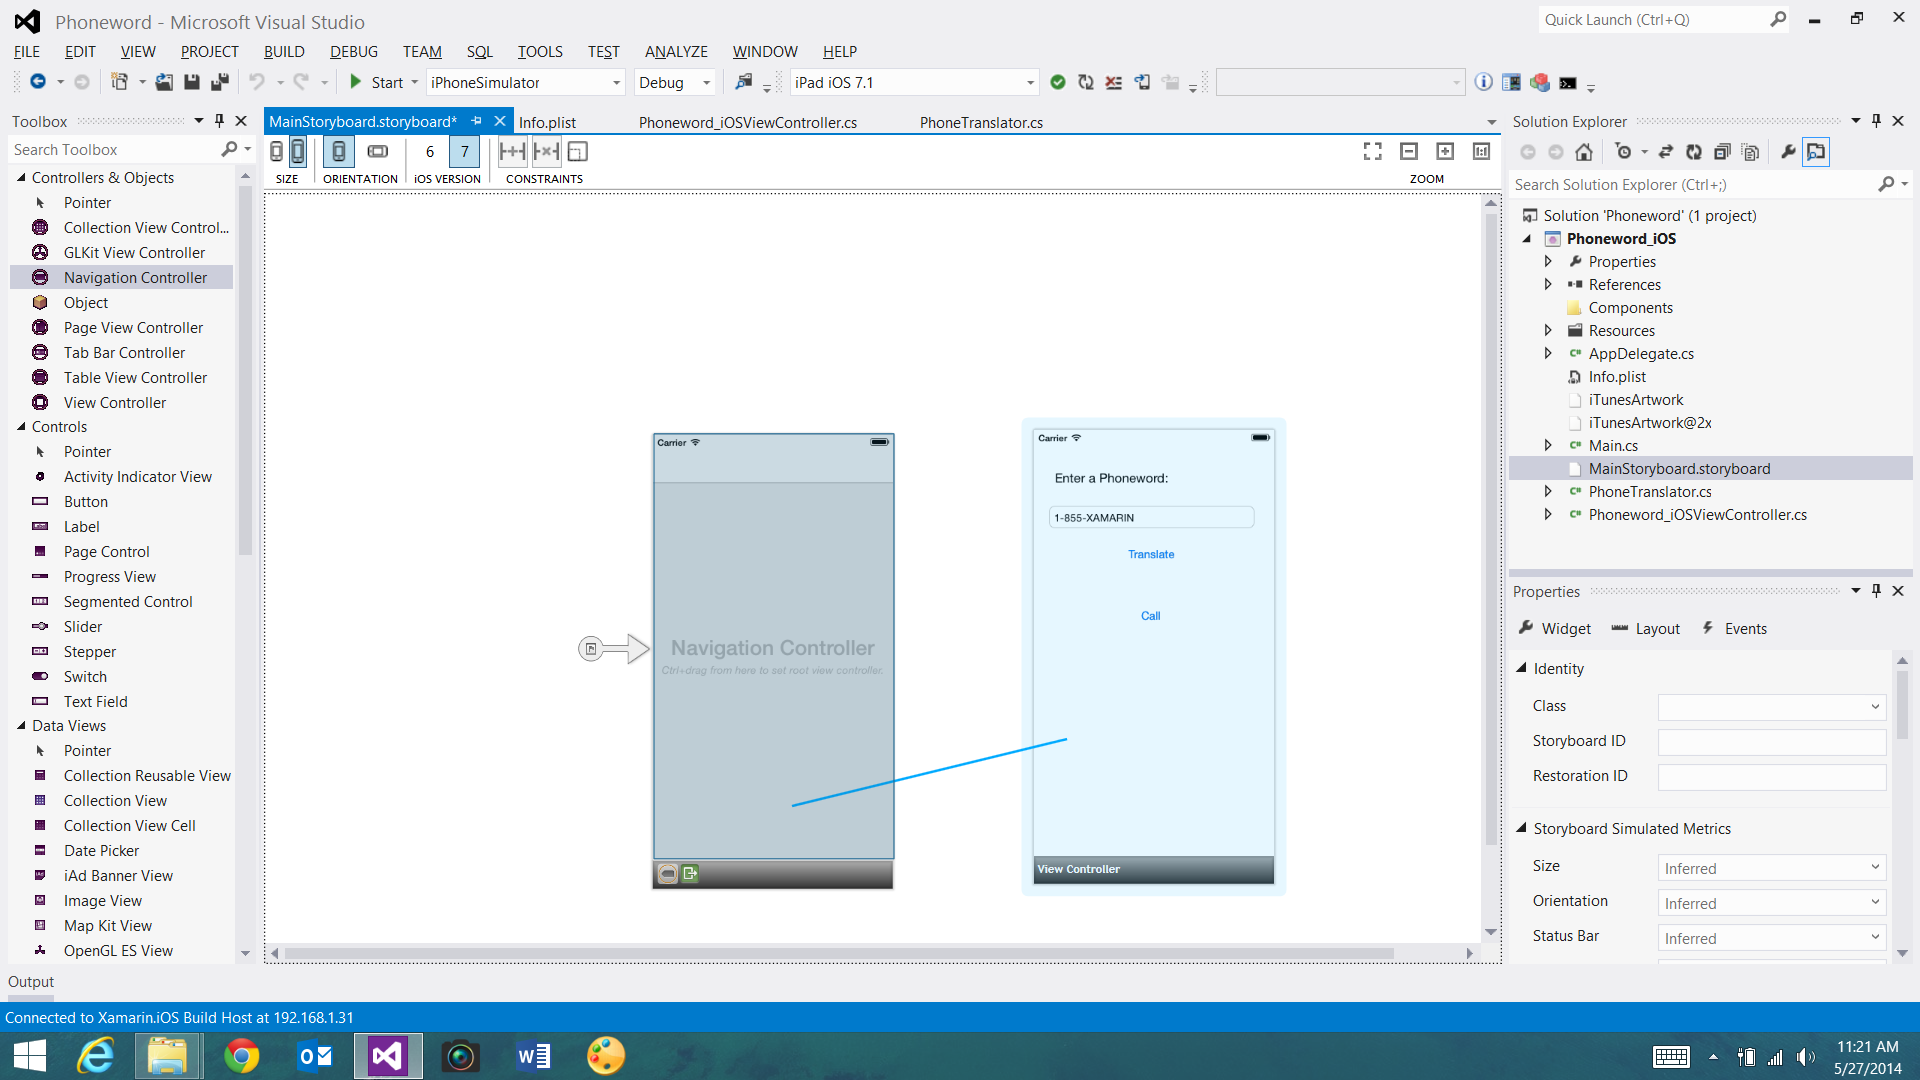The height and width of the screenshot is (1080, 1920).
Task: Click the green Start debugging arrow
Action: click(x=356, y=82)
